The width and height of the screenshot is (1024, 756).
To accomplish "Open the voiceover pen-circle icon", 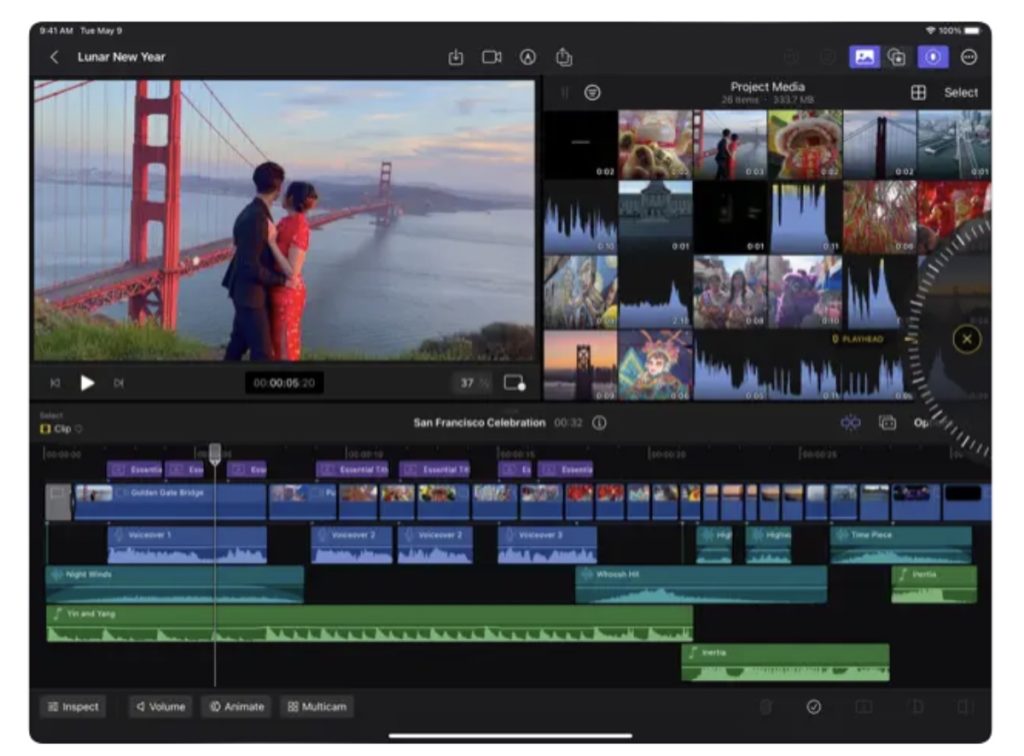I will click(x=528, y=57).
